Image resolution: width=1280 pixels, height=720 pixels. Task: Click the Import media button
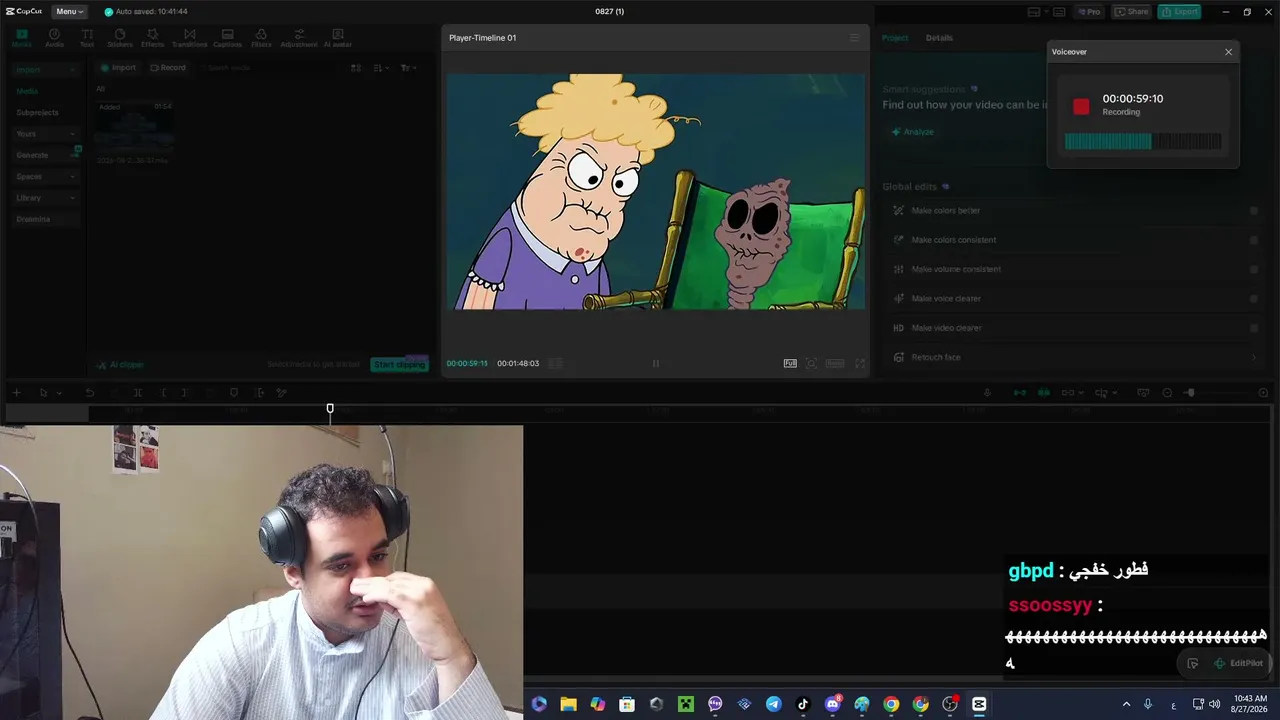[x=118, y=68]
